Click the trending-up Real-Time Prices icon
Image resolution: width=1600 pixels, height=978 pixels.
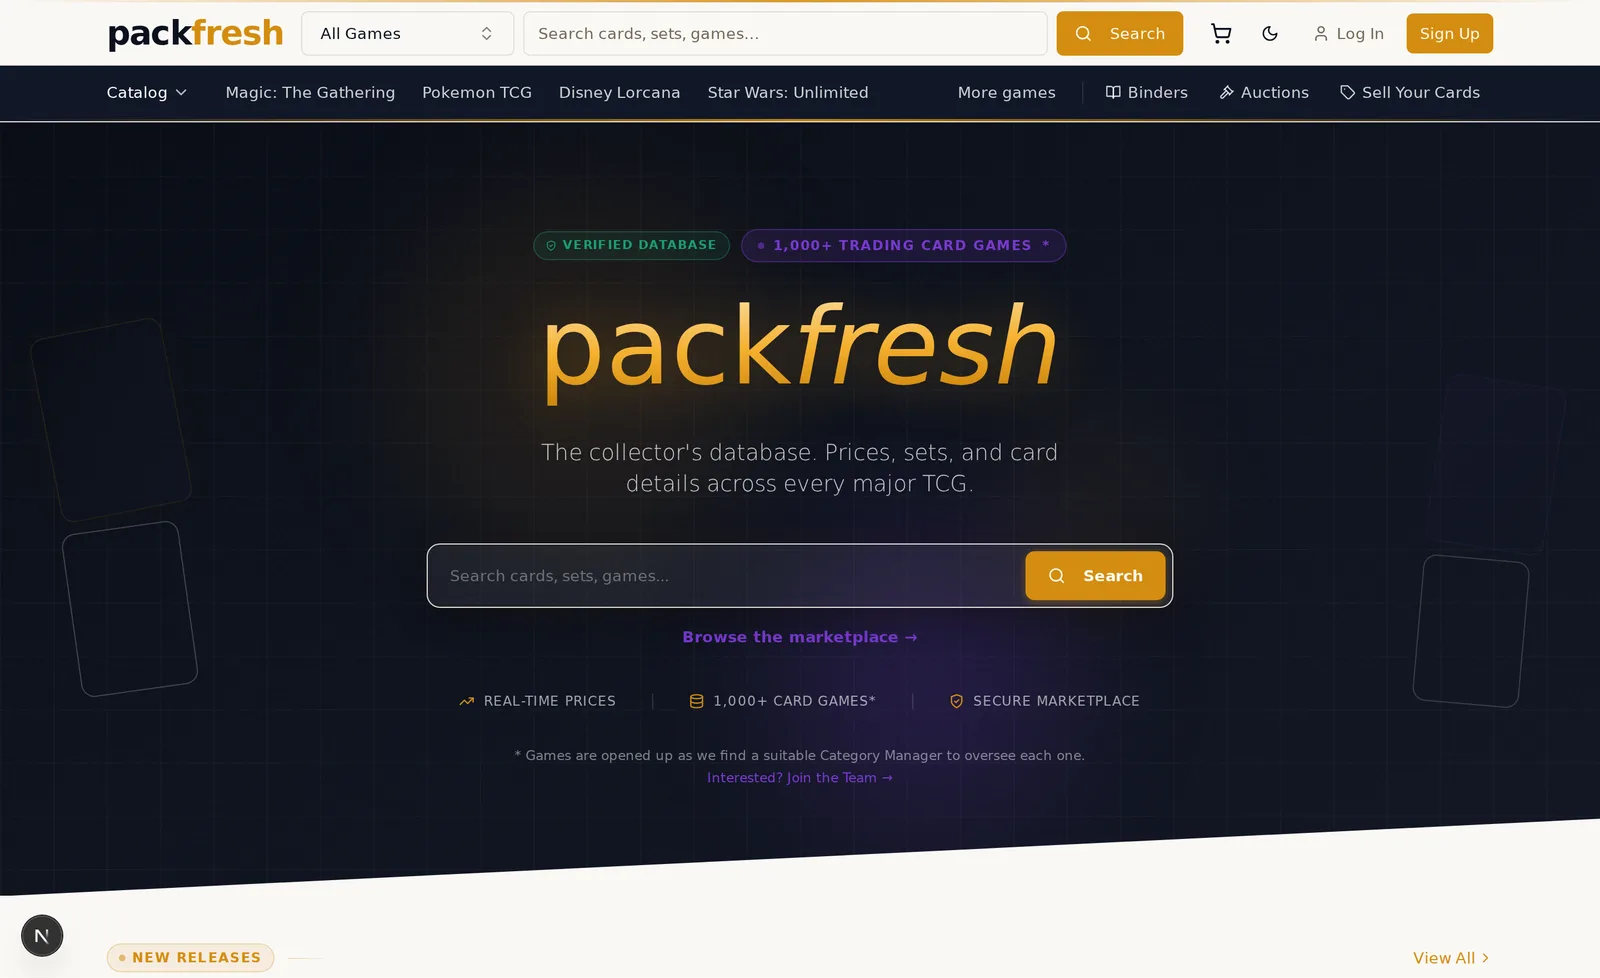pos(467,702)
